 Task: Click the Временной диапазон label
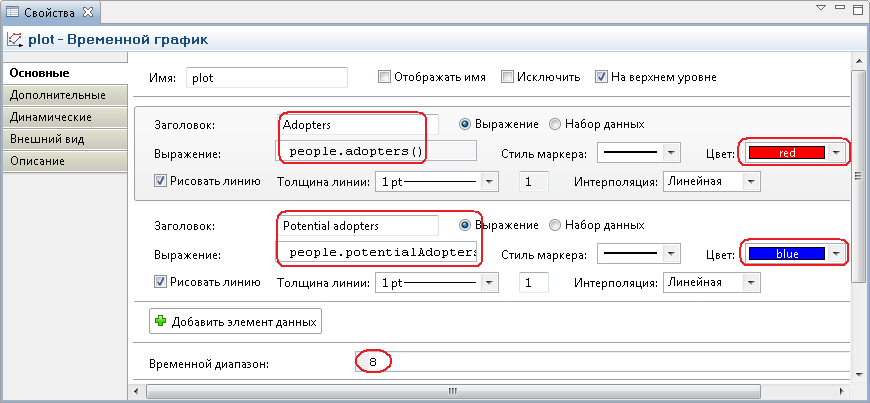tap(209, 364)
